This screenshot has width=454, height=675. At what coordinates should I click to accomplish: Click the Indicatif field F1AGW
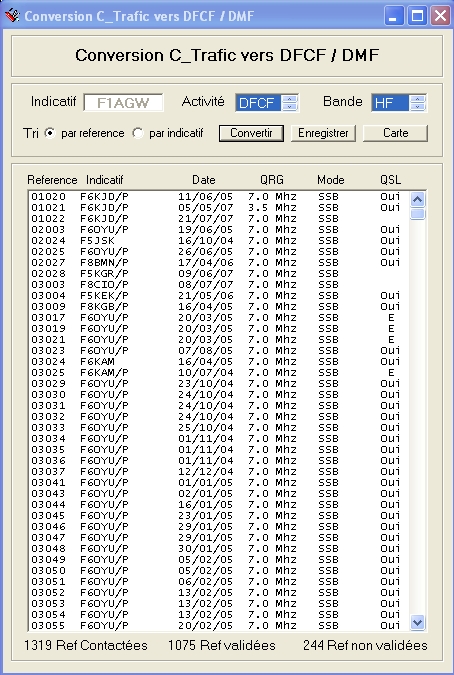(x=124, y=103)
